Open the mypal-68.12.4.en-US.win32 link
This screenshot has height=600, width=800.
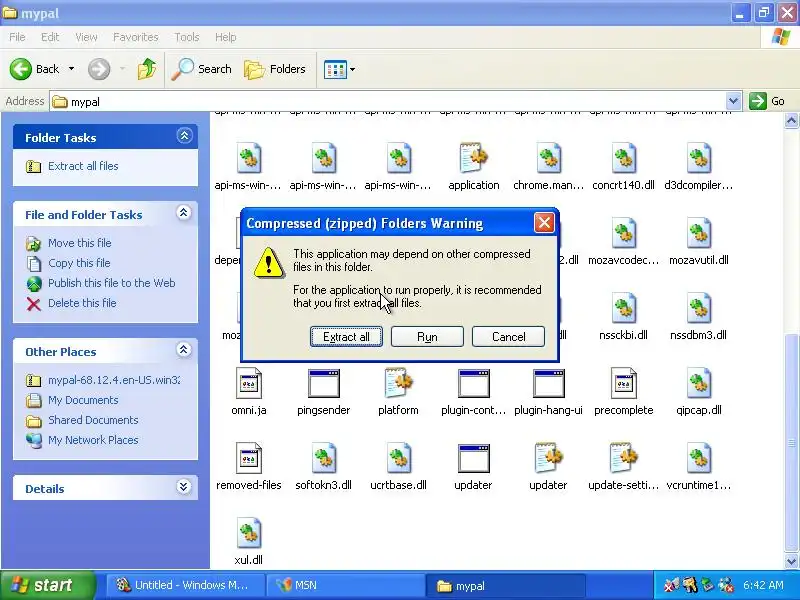pyautogui.click(x=114, y=380)
